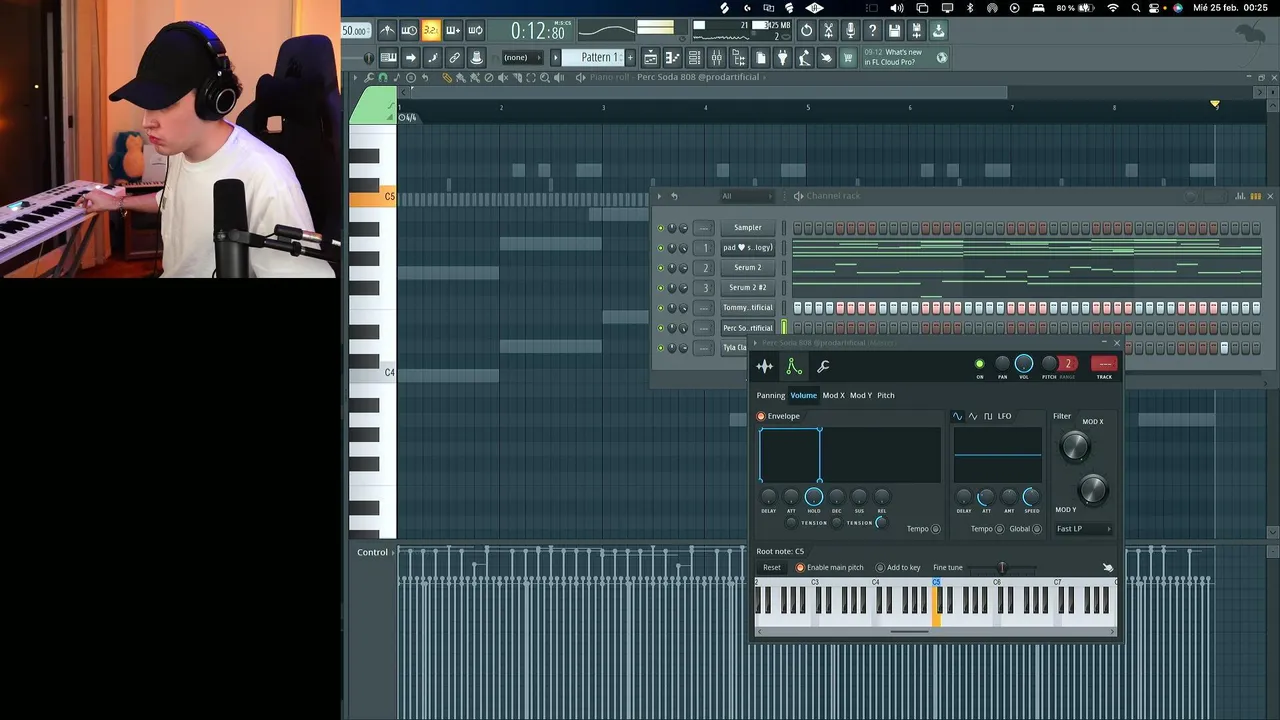Screen dimensions: 1280x720
Task: Open the Playlist view button
Action: tap(650, 58)
